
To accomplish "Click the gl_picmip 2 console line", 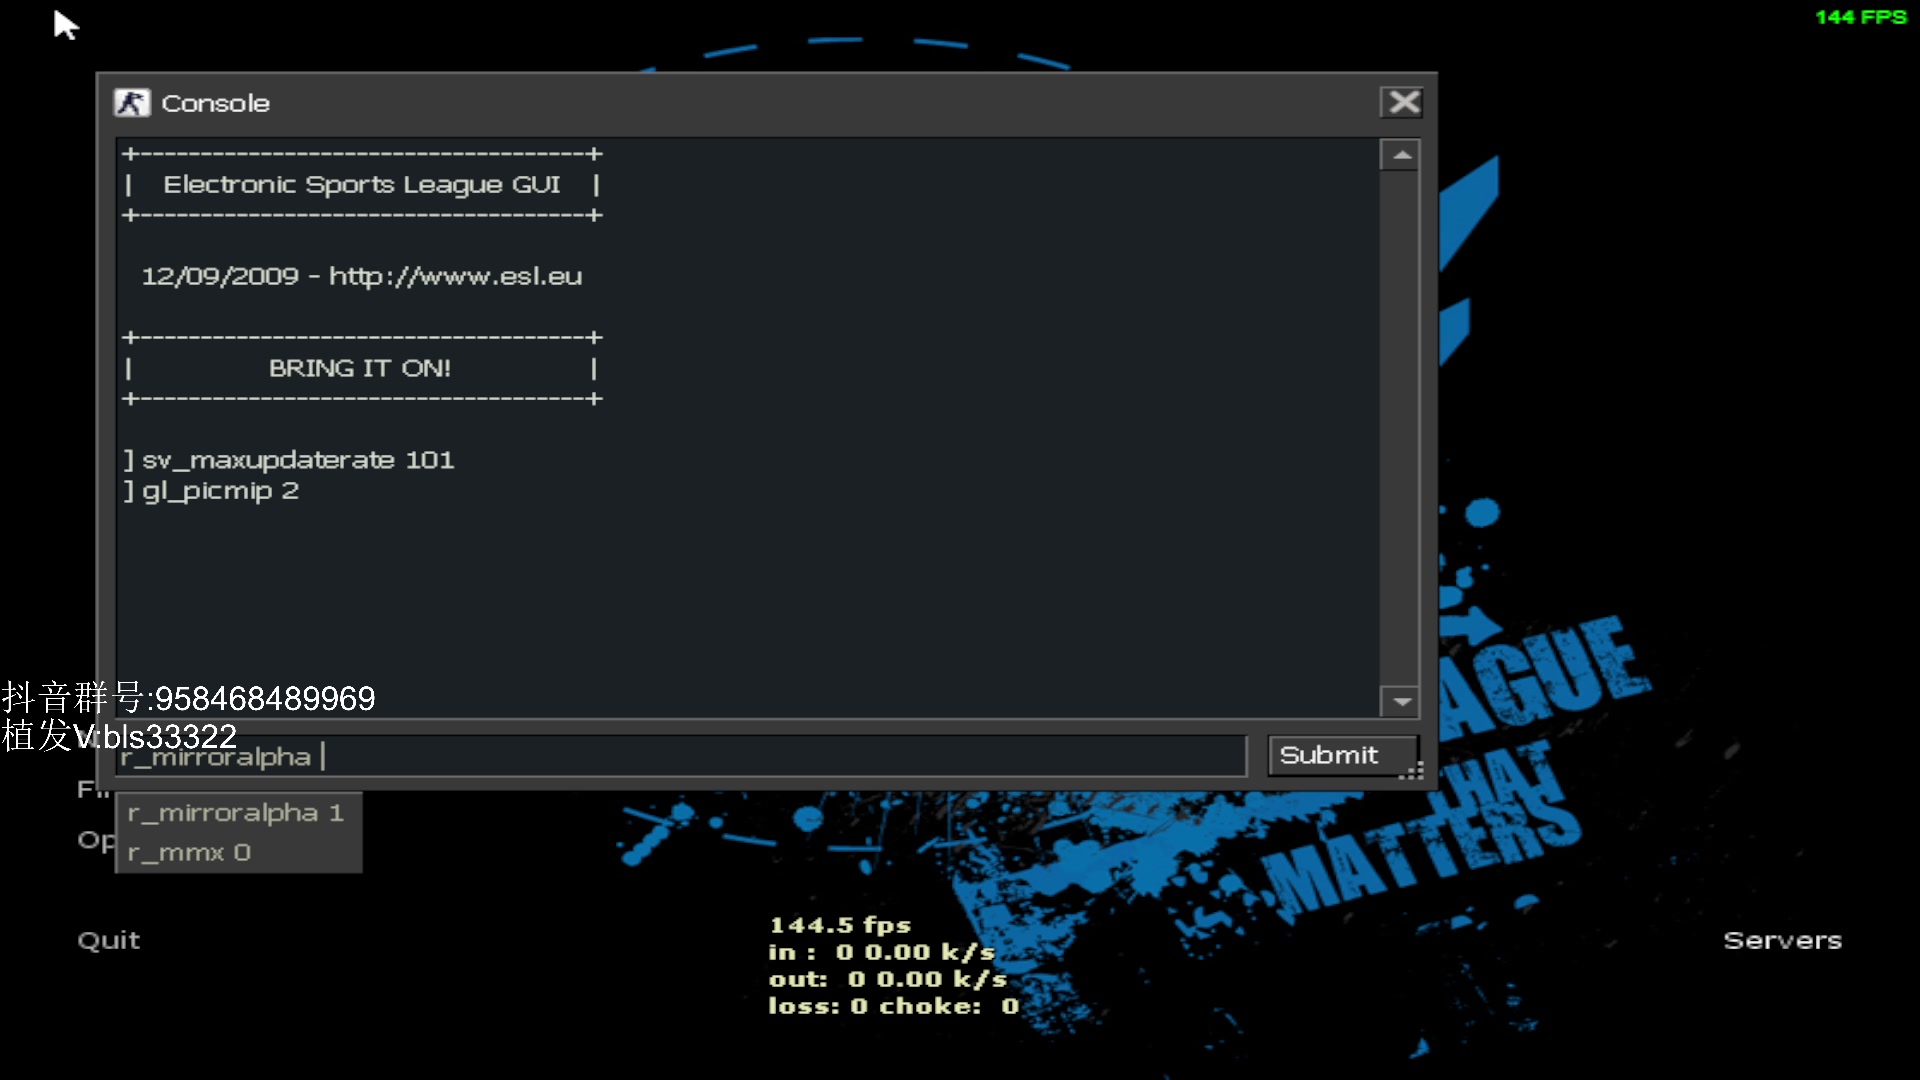I will (x=220, y=491).
